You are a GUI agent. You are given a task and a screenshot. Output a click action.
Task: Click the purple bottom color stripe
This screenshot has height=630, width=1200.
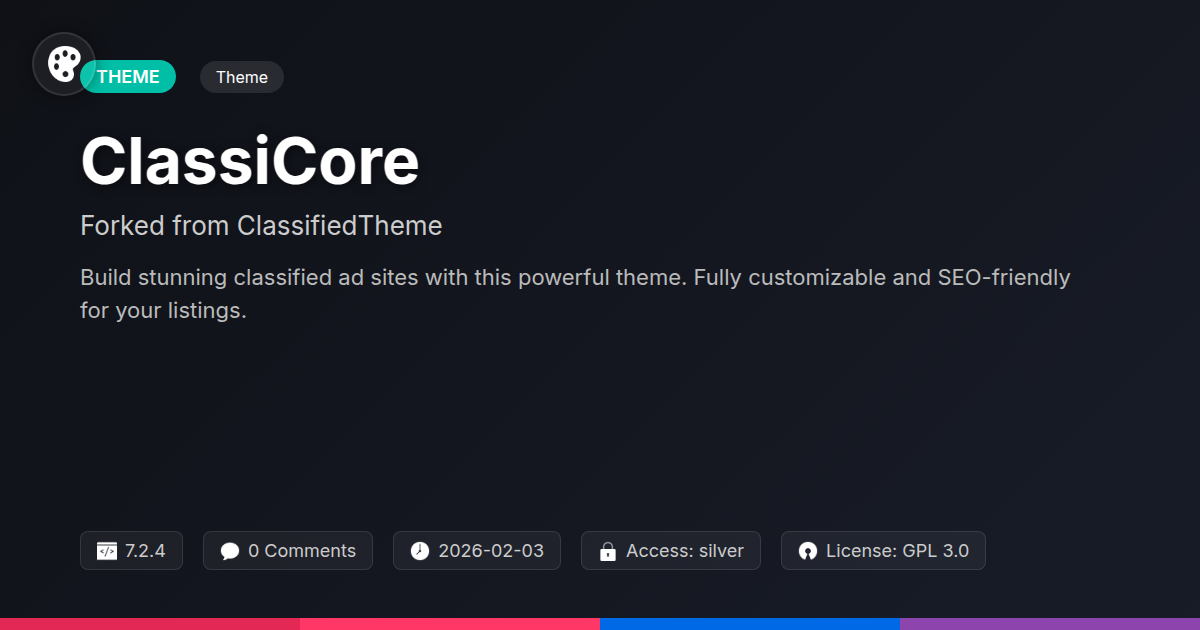[x=1050, y=623]
